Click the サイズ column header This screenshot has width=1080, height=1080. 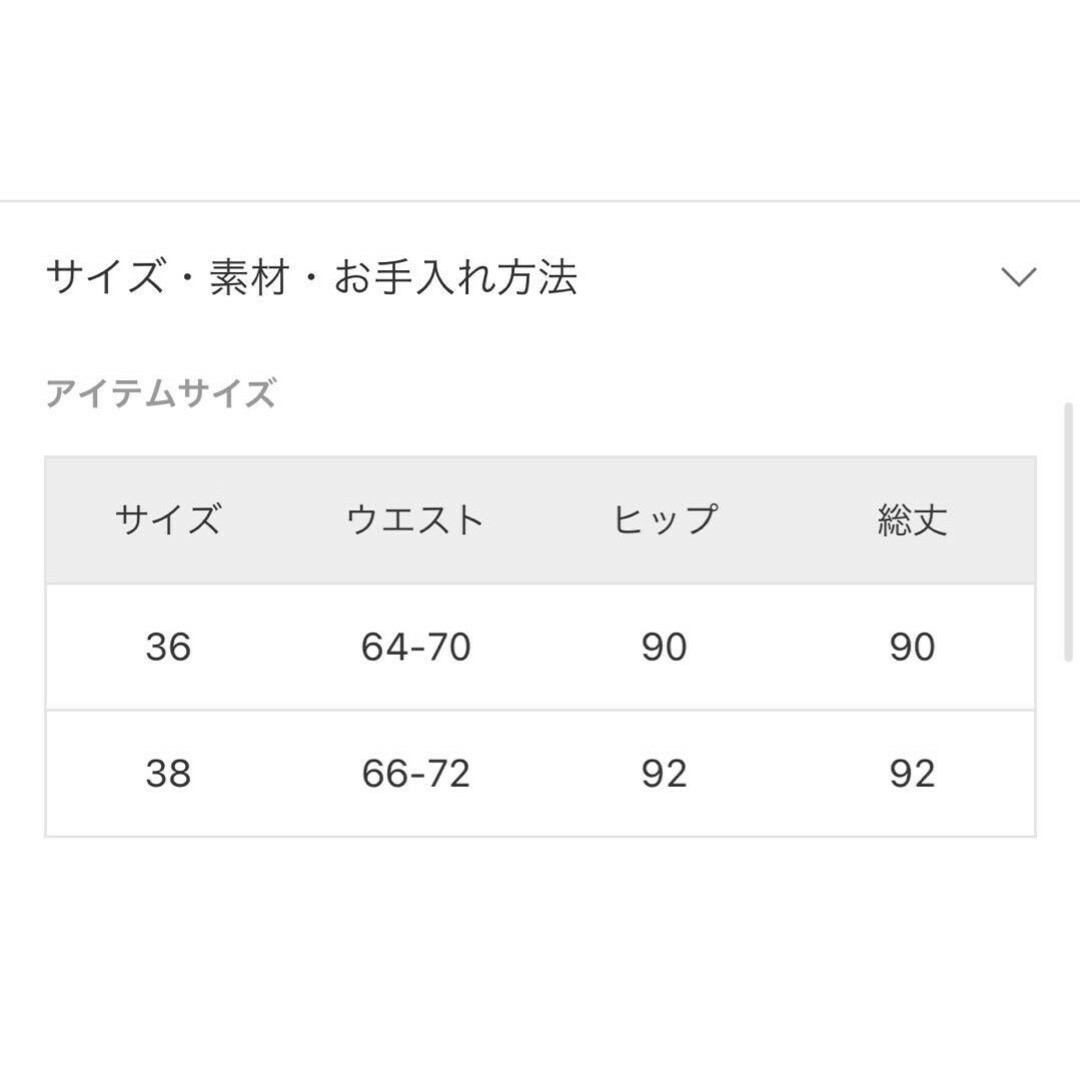168,519
